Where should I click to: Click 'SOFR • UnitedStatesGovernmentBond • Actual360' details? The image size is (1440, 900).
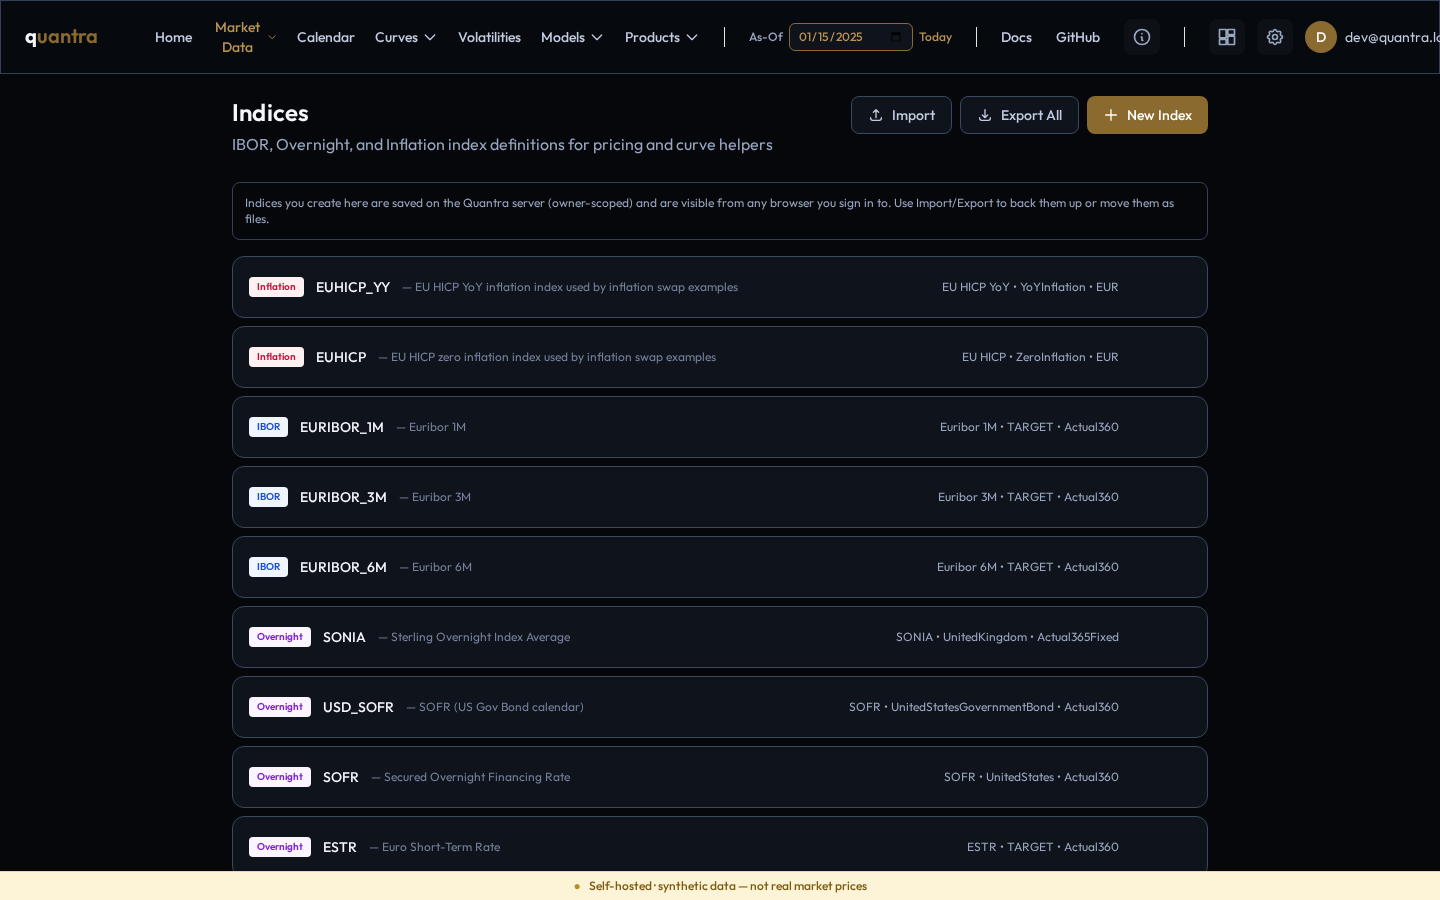click(984, 707)
